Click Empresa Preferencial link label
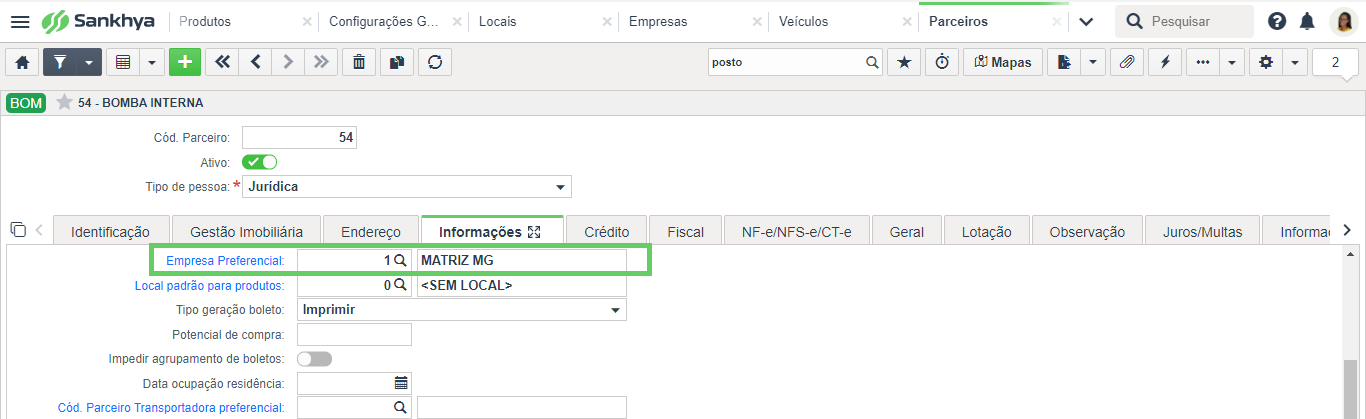 [225, 260]
